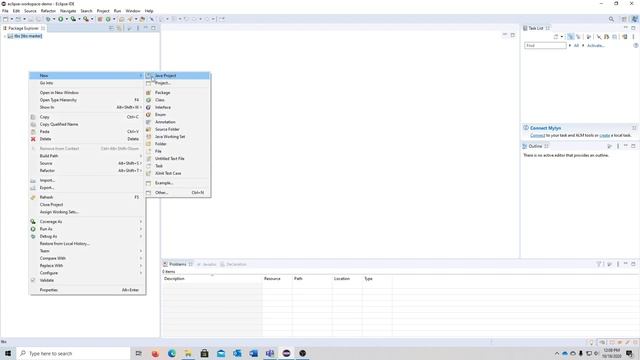This screenshot has width=640, height=360.
Task: Click the New toolbar icon
Action: [x=6, y=19]
